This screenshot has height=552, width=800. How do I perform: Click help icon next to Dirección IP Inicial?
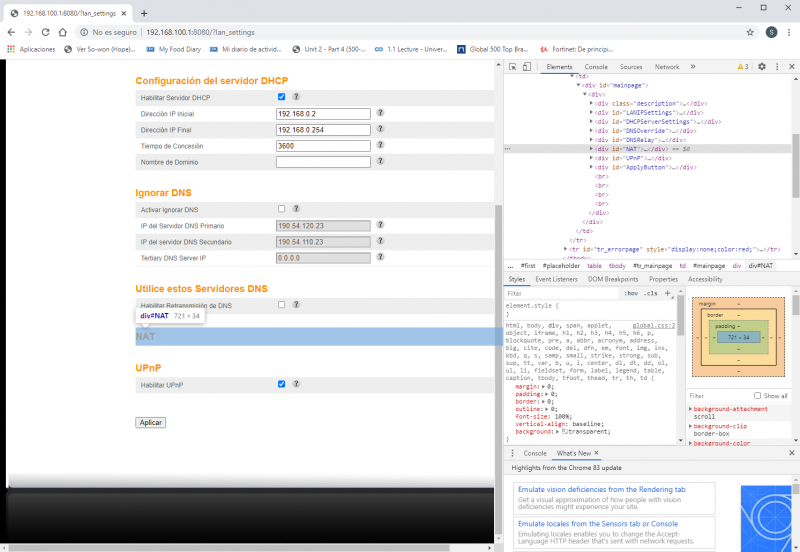pos(380,114)
